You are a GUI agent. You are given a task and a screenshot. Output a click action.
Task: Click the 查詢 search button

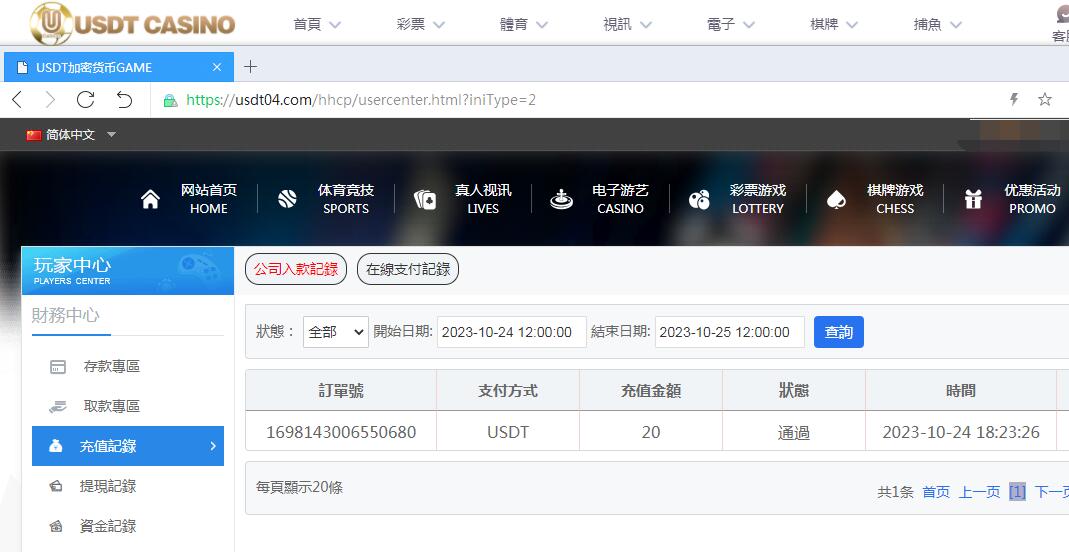click(839, 332)
